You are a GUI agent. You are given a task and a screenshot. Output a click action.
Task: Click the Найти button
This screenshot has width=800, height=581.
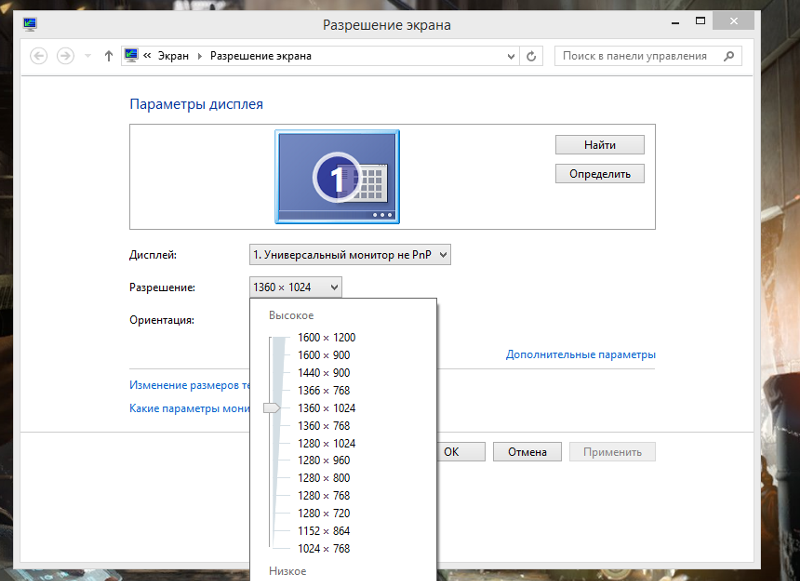599,145
